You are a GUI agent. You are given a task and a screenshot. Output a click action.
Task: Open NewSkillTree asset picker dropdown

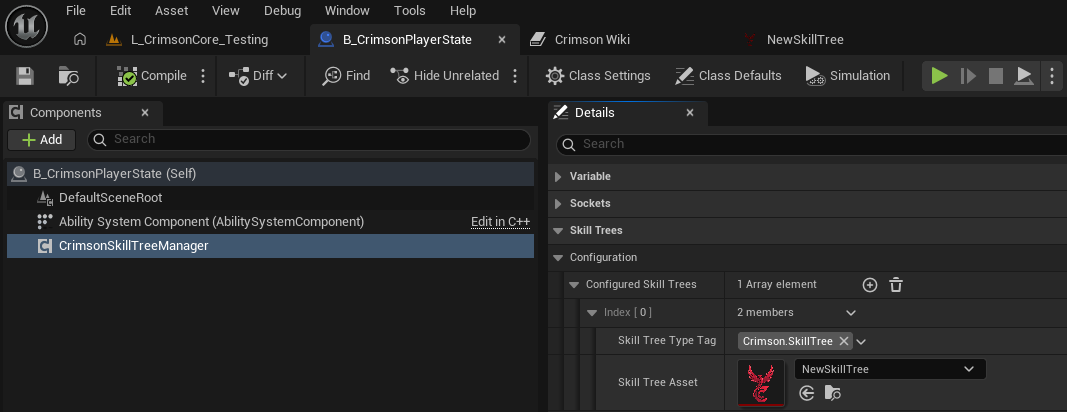coord(890,369)
